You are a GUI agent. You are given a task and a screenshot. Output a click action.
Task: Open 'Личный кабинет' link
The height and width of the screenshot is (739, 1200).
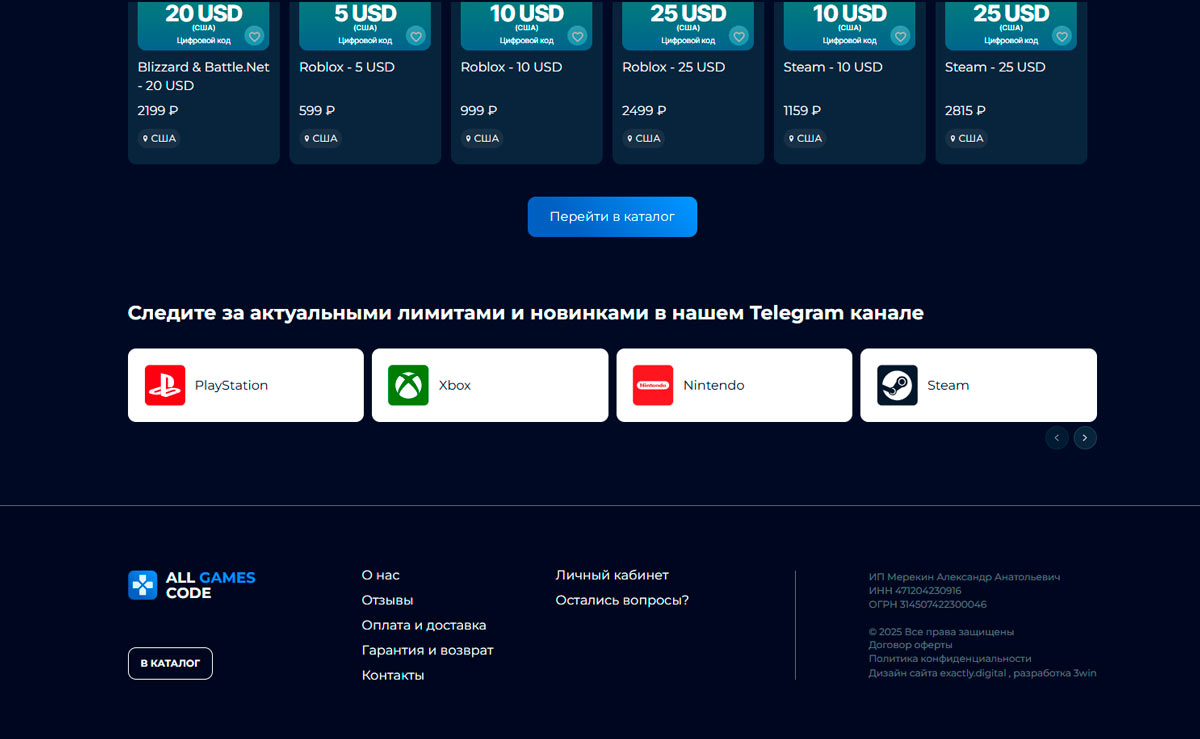pyautogui.click(x=611, y=575)
